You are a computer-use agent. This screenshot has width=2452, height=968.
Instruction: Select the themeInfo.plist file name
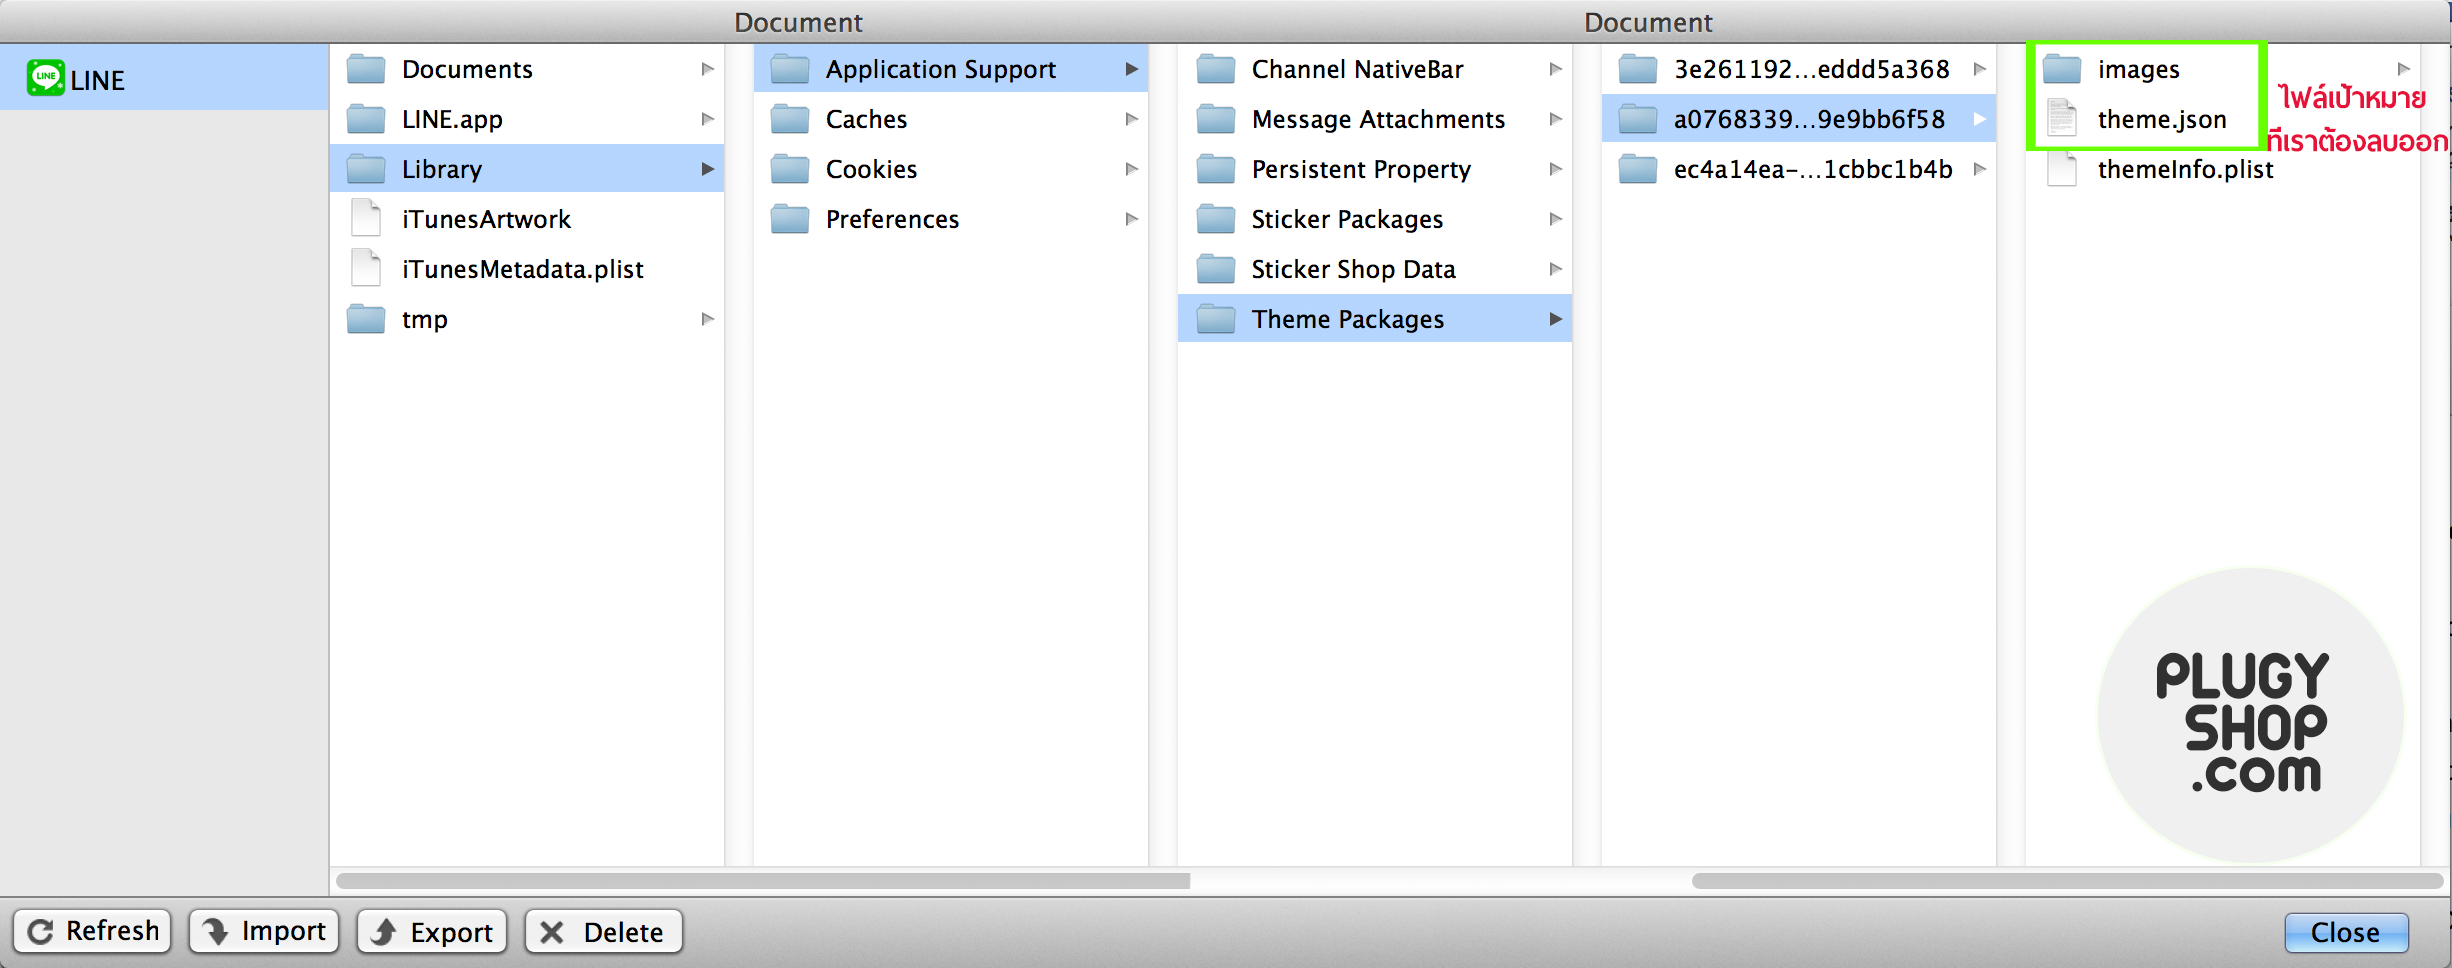pos(2185,169)
